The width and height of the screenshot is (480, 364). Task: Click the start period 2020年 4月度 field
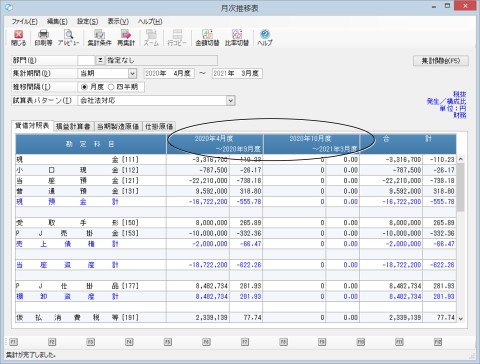[x=169, y=73]
